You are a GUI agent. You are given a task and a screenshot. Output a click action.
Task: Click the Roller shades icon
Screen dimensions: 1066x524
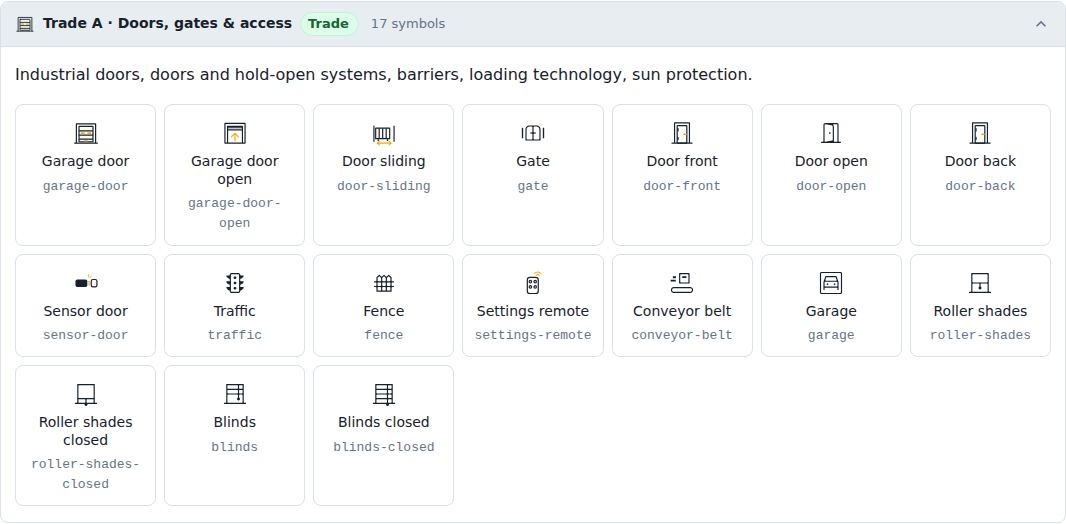click(x=980, y=283)
